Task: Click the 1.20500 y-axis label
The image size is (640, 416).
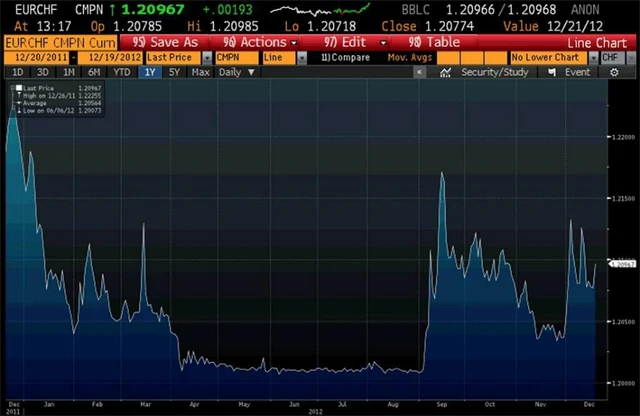Action: (624, 322)
